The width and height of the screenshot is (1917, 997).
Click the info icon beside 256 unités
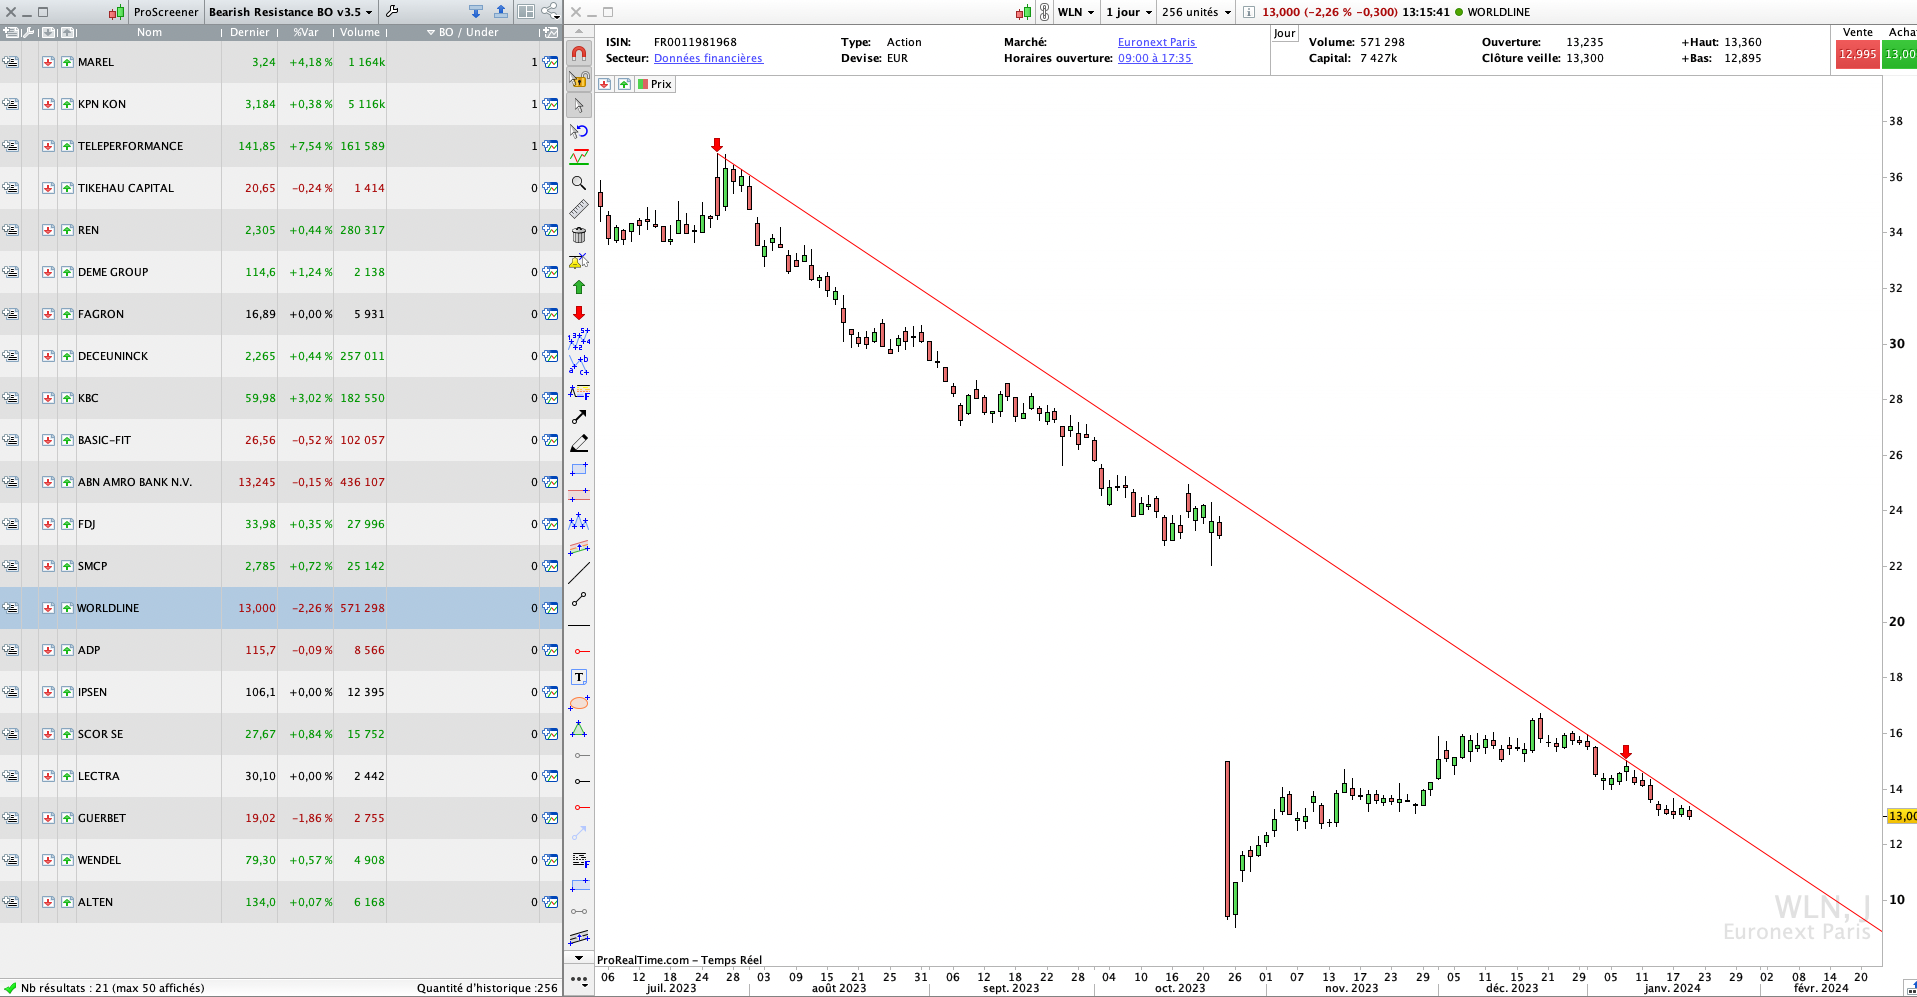pos(1249,12)
